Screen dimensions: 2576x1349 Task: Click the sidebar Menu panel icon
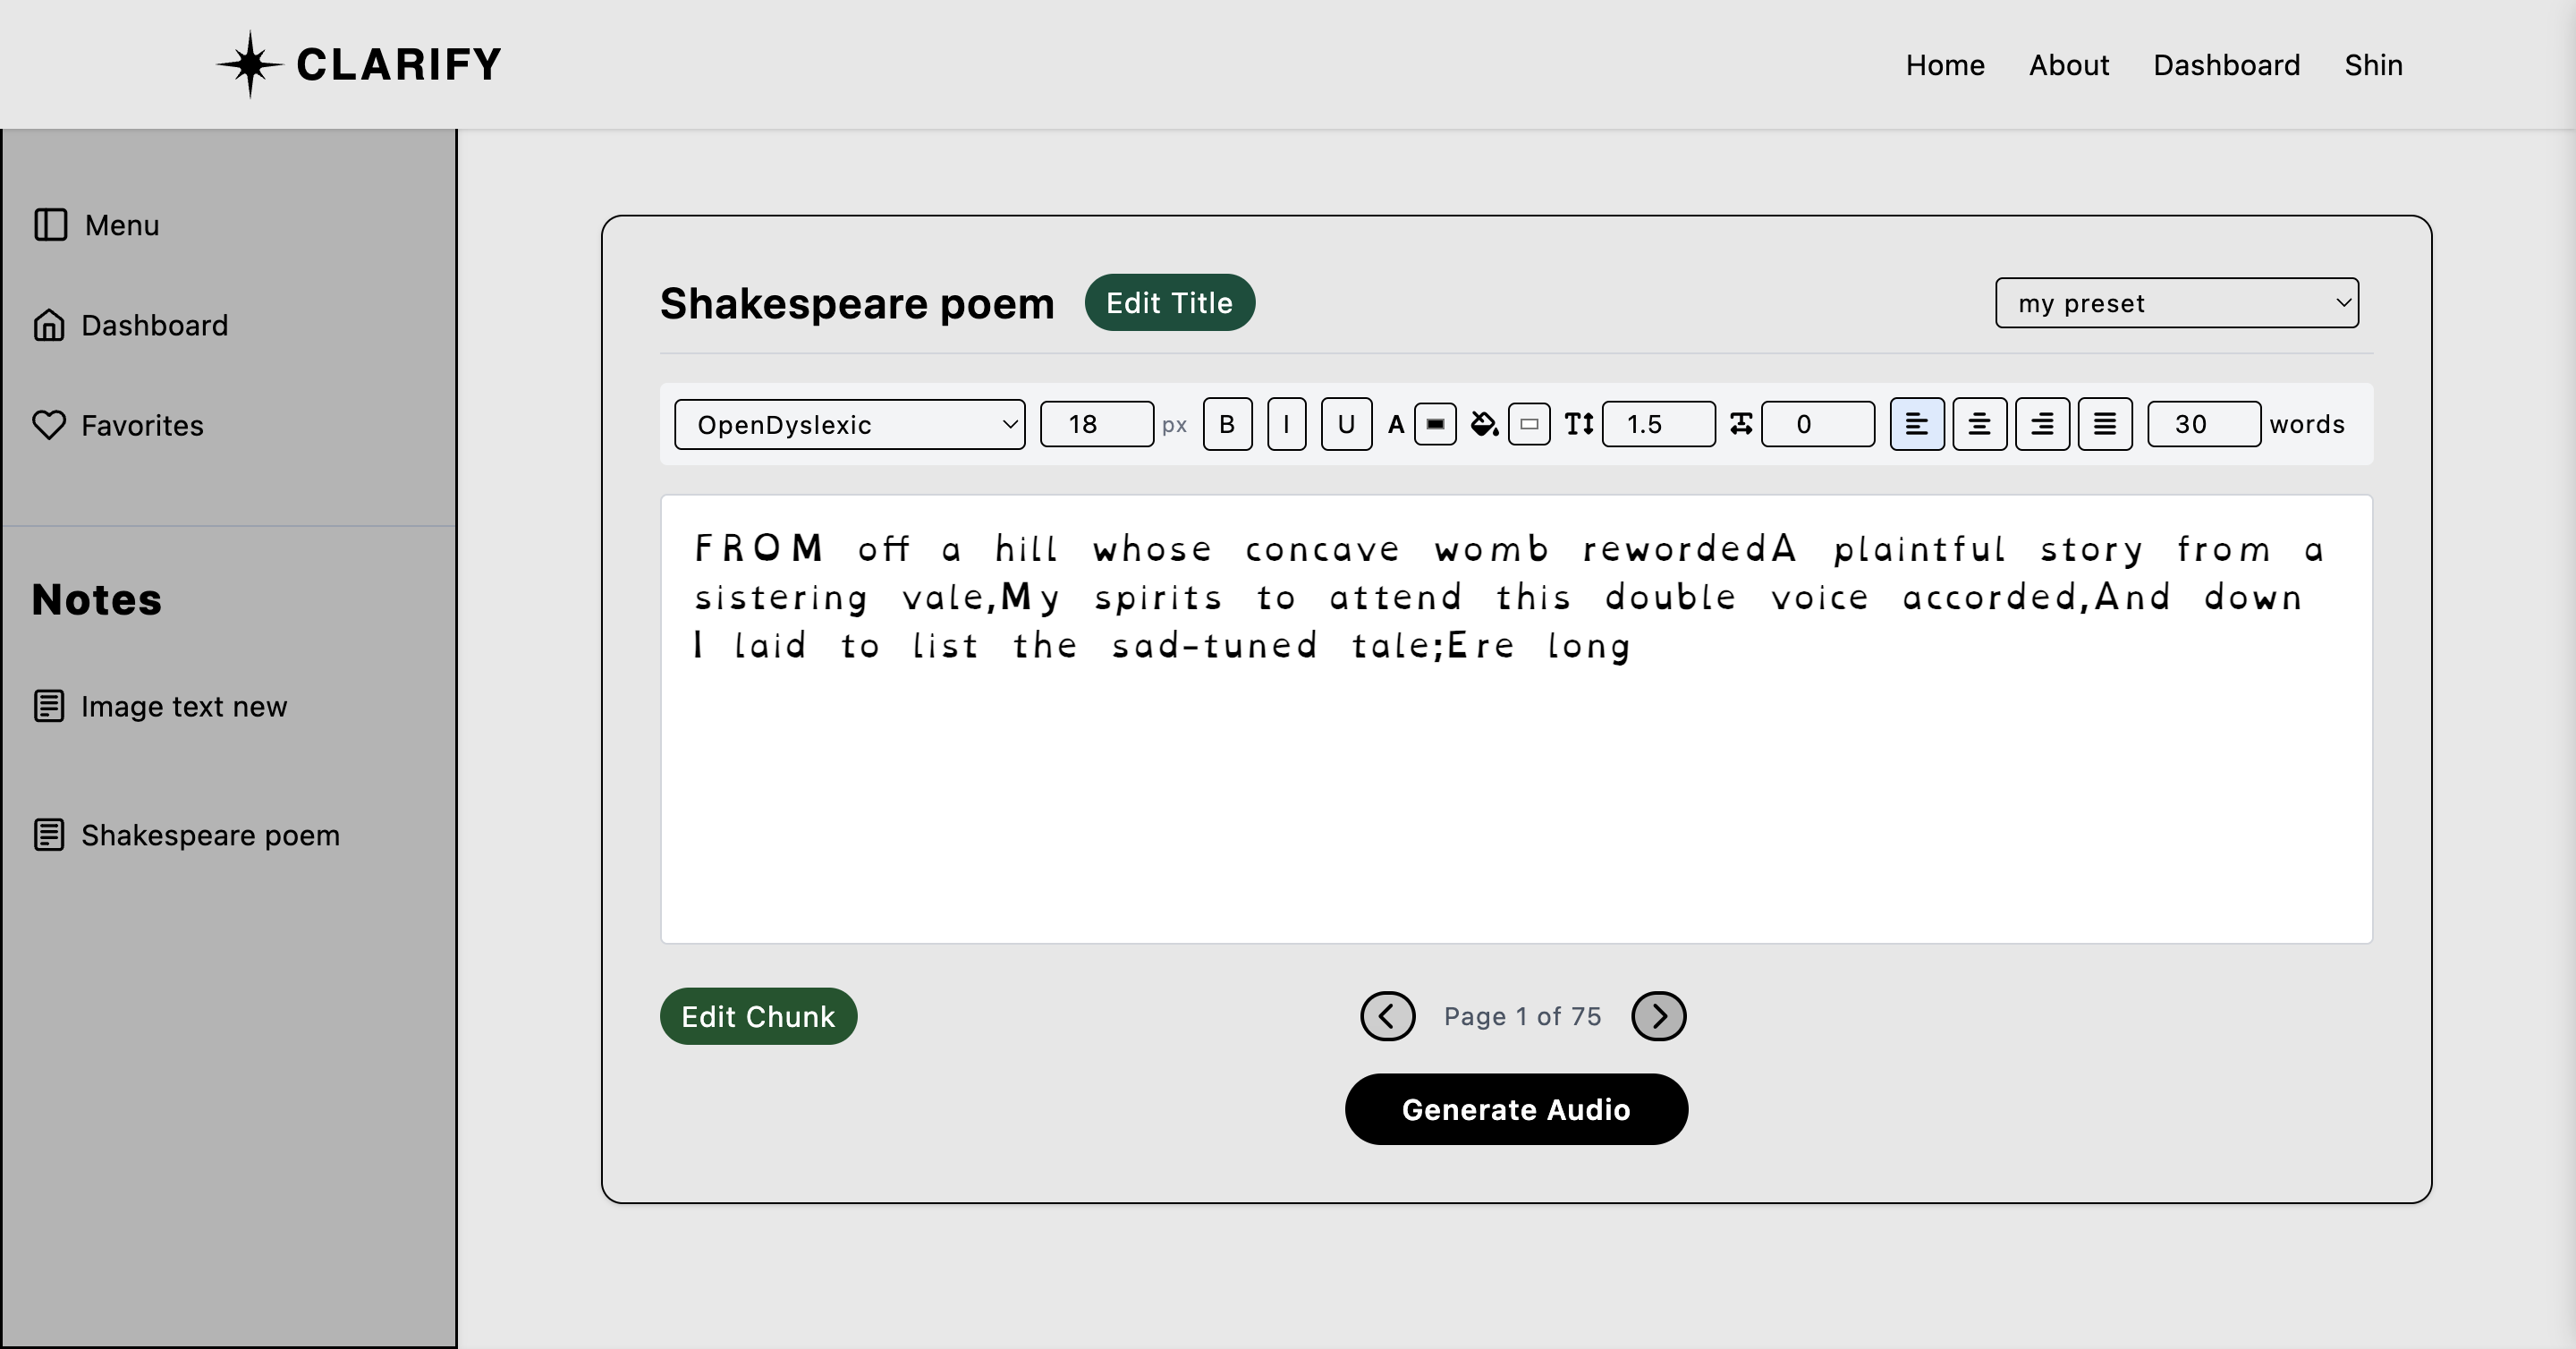(50, 225)
